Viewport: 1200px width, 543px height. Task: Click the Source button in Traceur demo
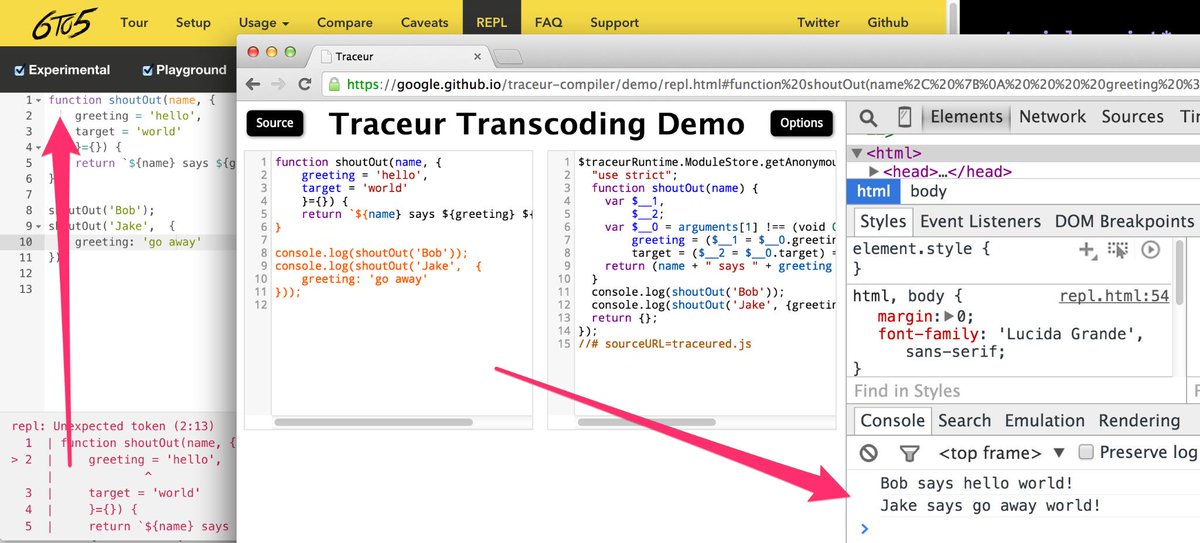pos(275,123)
